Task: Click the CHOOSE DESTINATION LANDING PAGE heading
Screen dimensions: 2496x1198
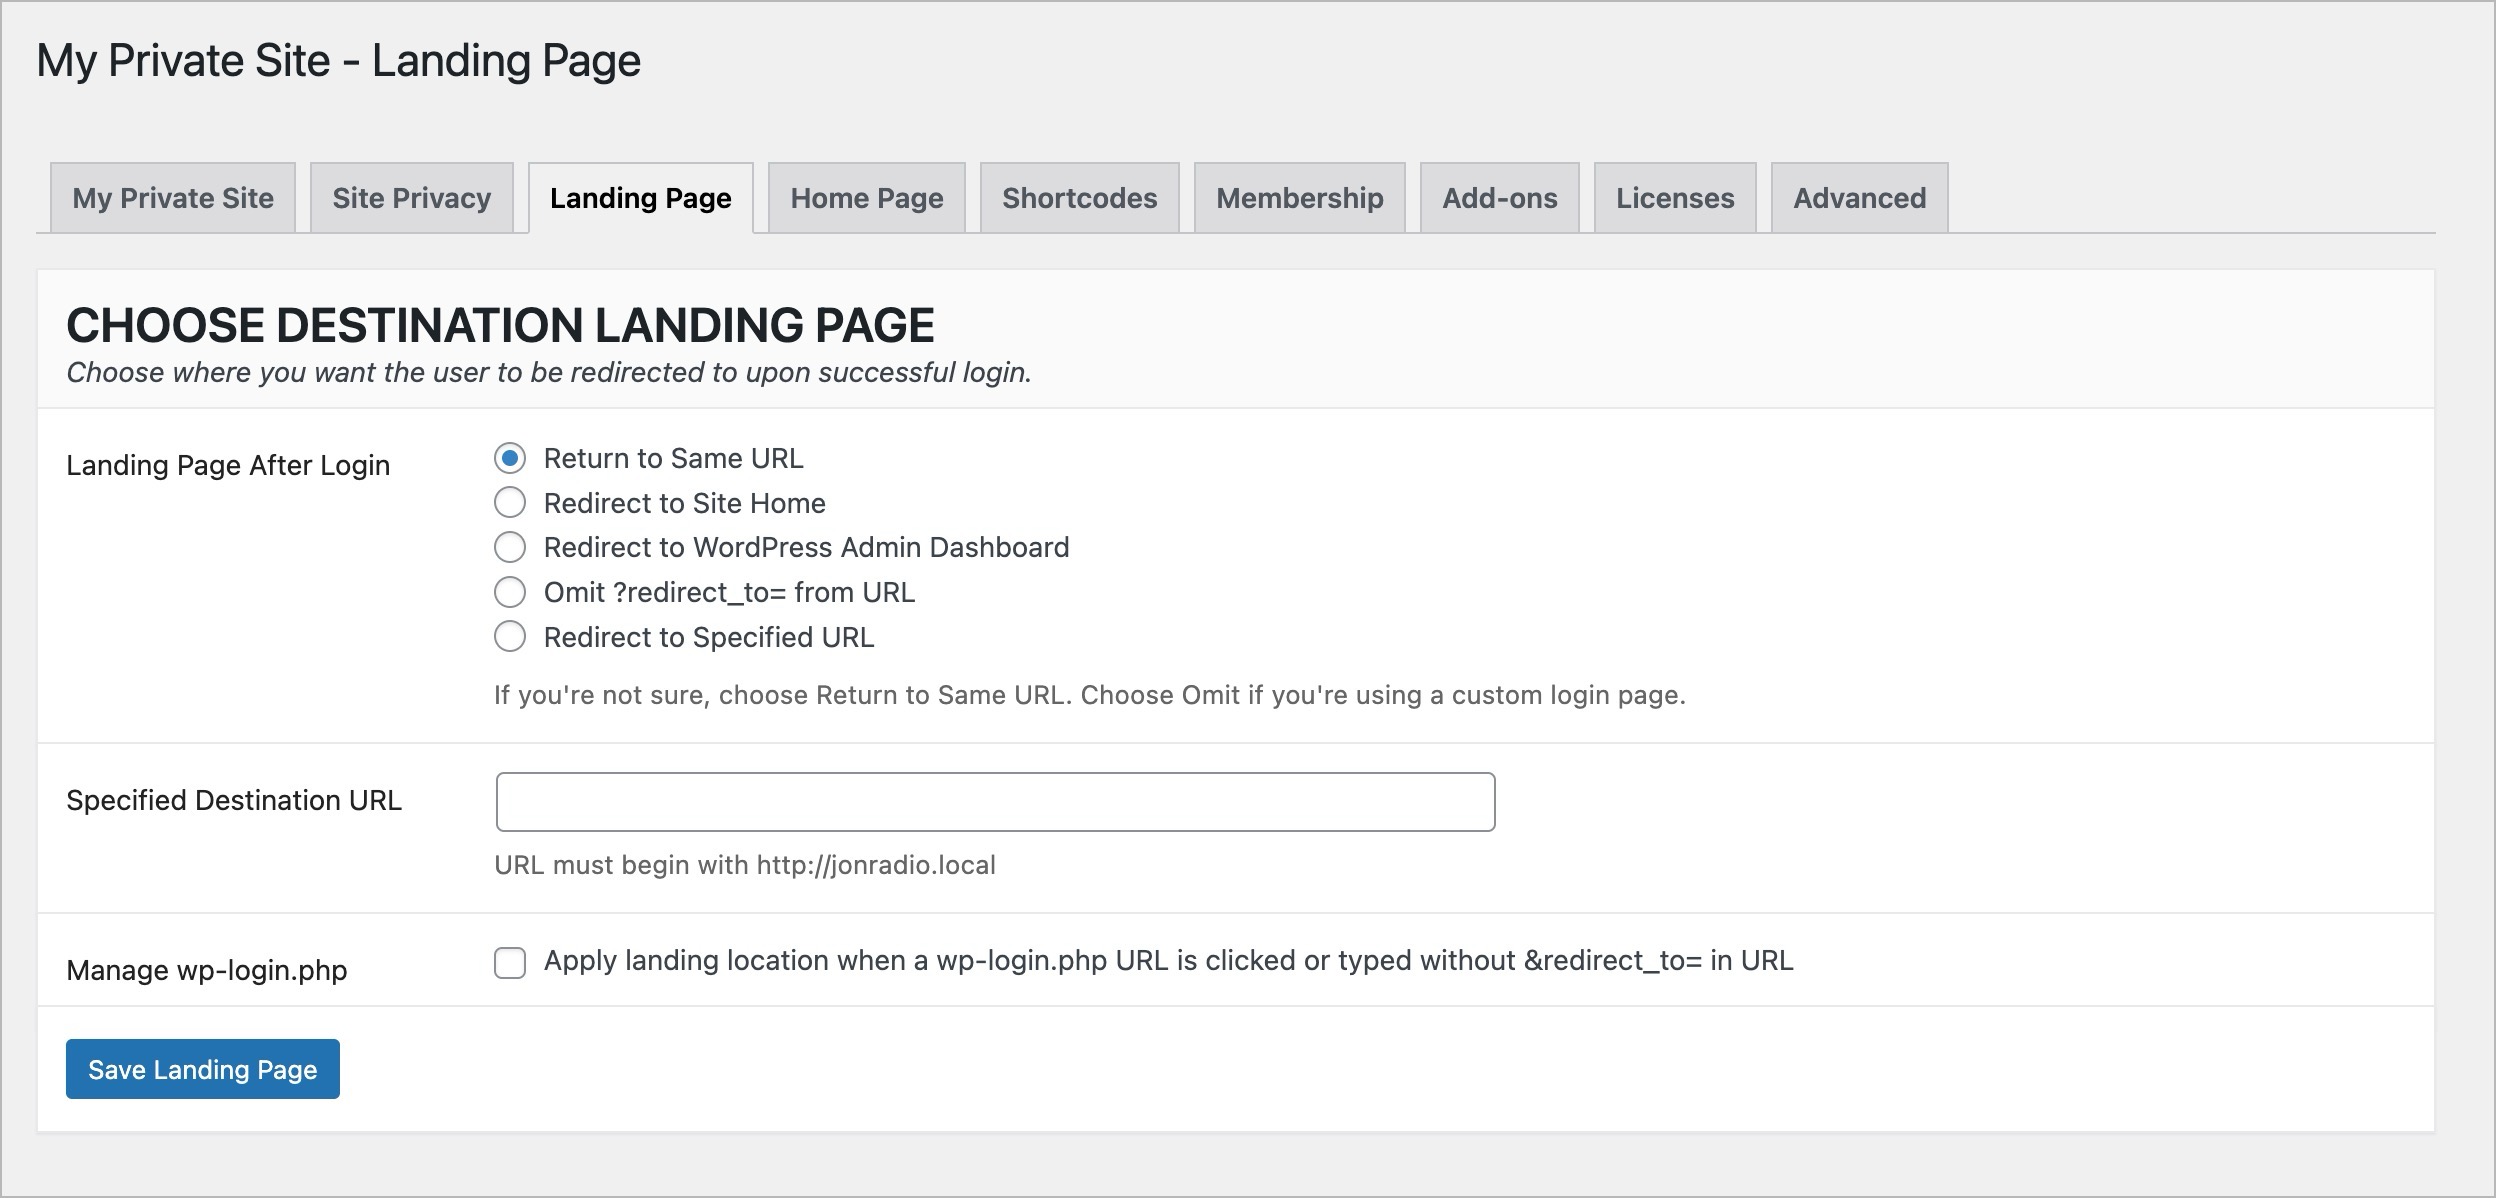Action: 500,325
